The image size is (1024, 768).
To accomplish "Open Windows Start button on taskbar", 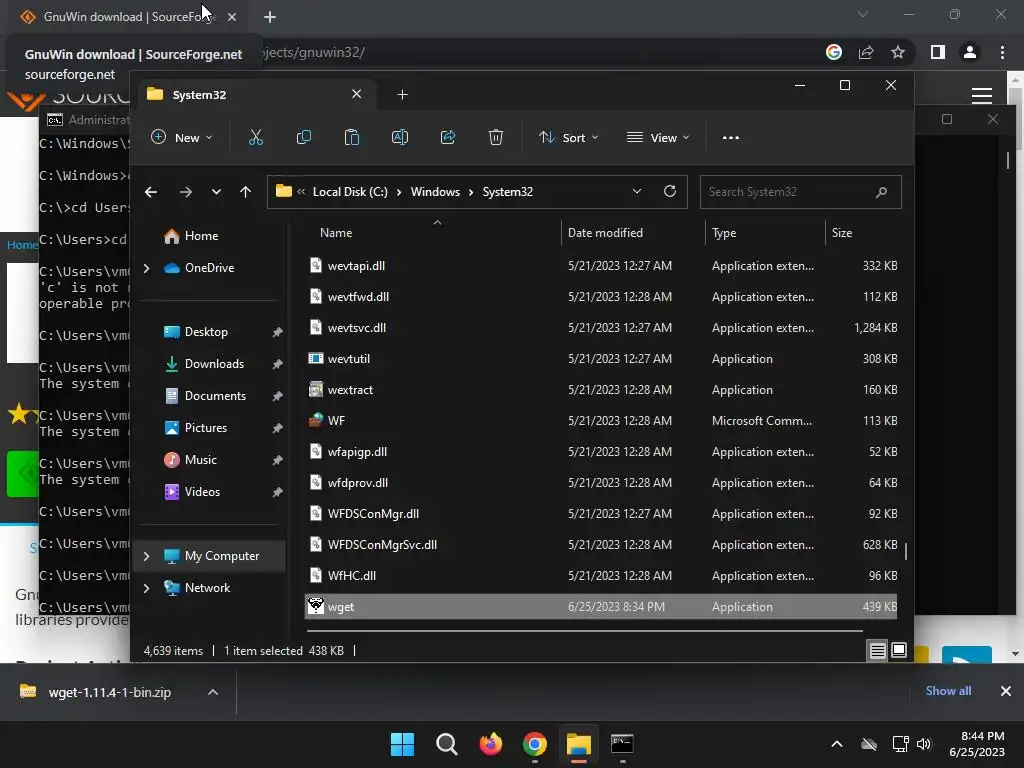I will (402, 744).
